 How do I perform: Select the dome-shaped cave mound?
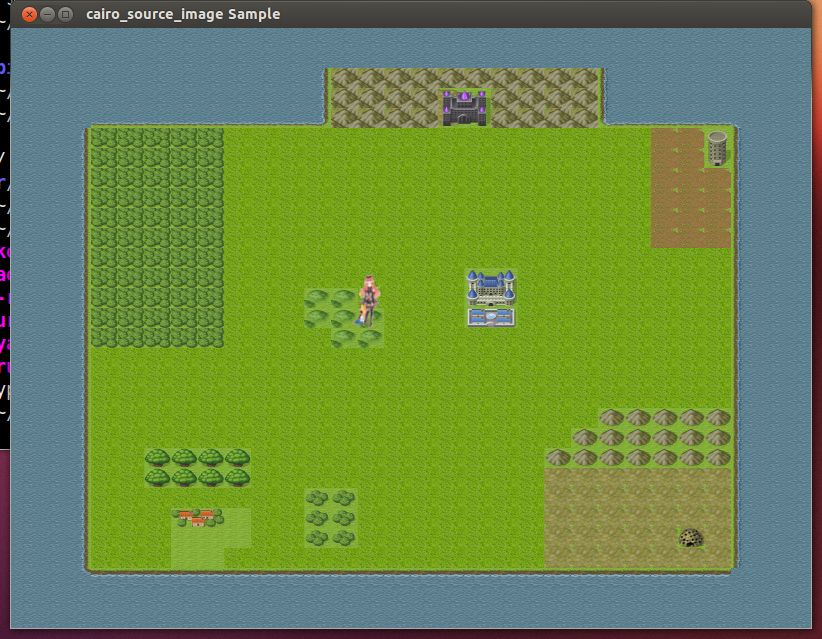coord(690,537)
